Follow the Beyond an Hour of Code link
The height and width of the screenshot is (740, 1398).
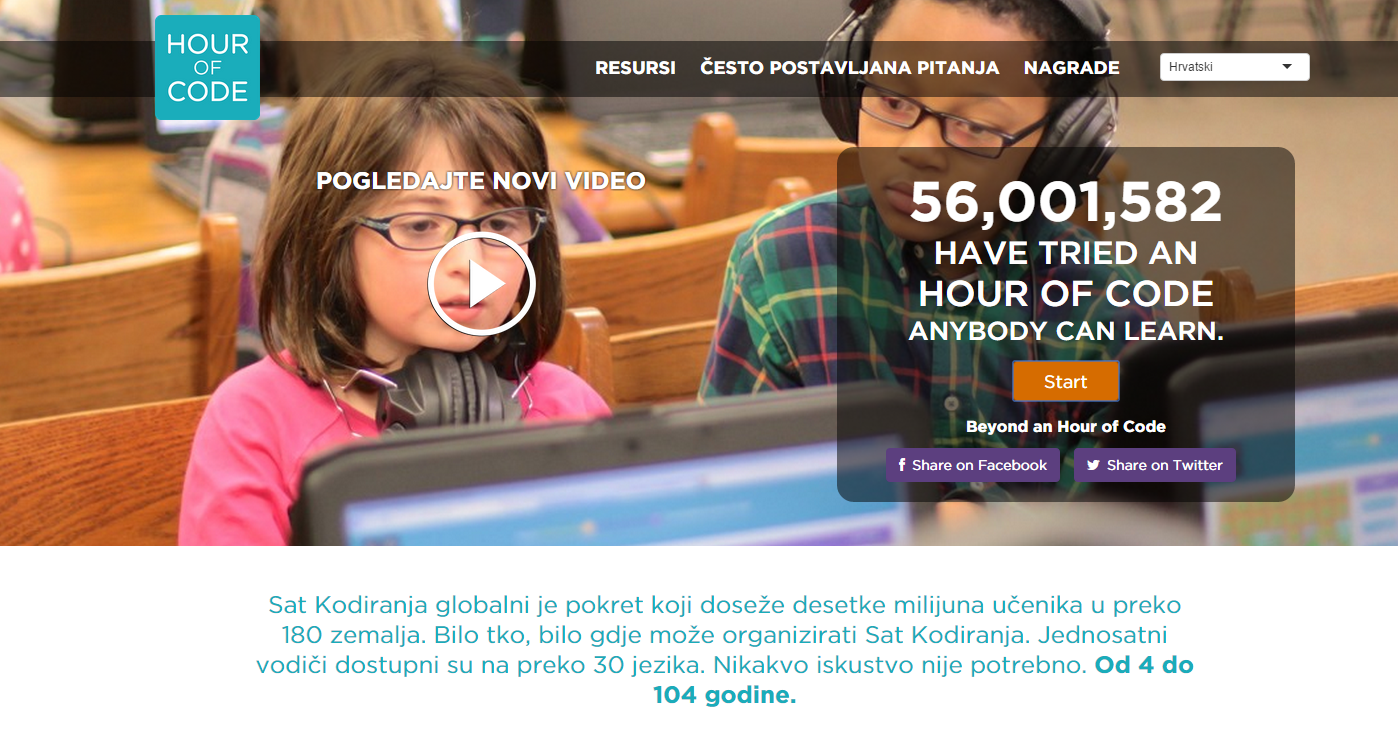click(x=1065, y=426)
